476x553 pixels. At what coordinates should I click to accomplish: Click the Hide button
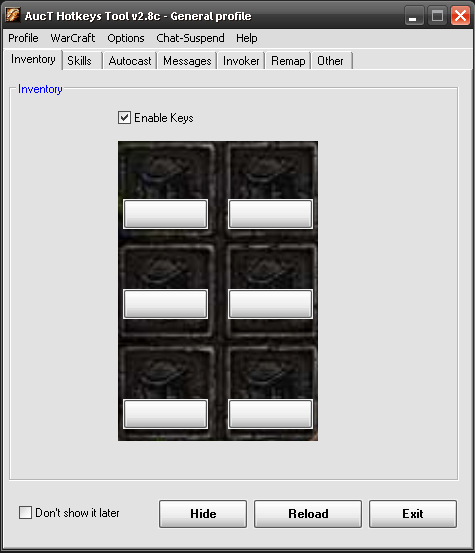point(203,514)
